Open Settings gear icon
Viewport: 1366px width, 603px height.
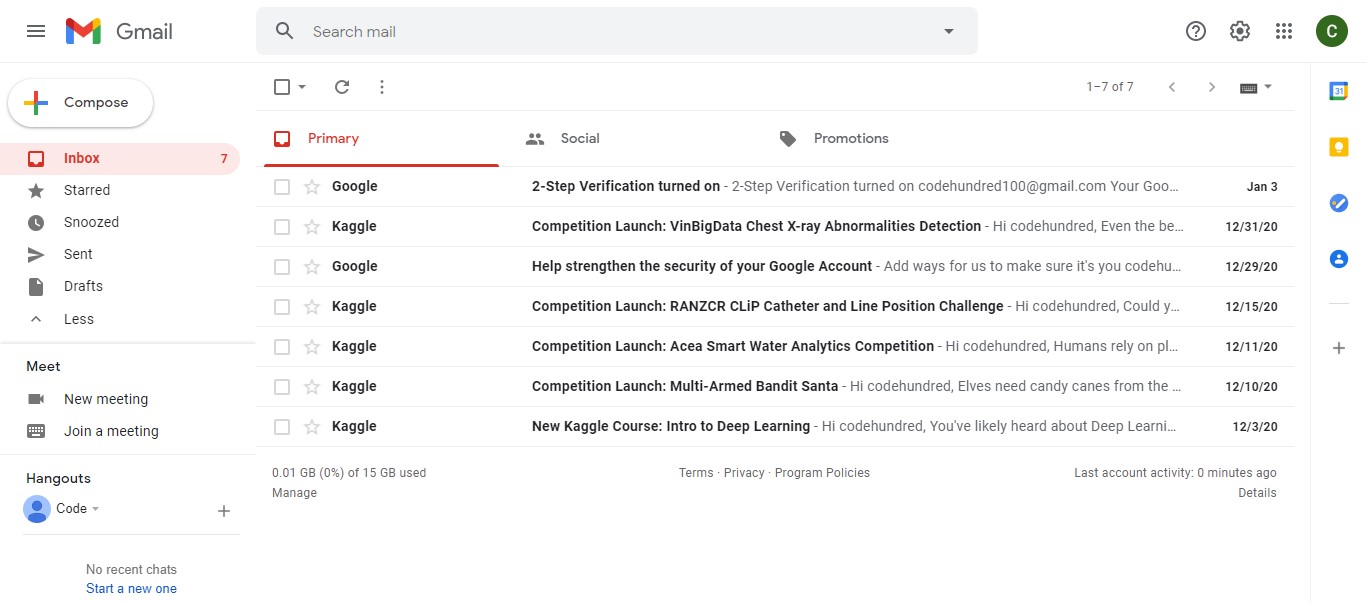[x=1240, y=31]
